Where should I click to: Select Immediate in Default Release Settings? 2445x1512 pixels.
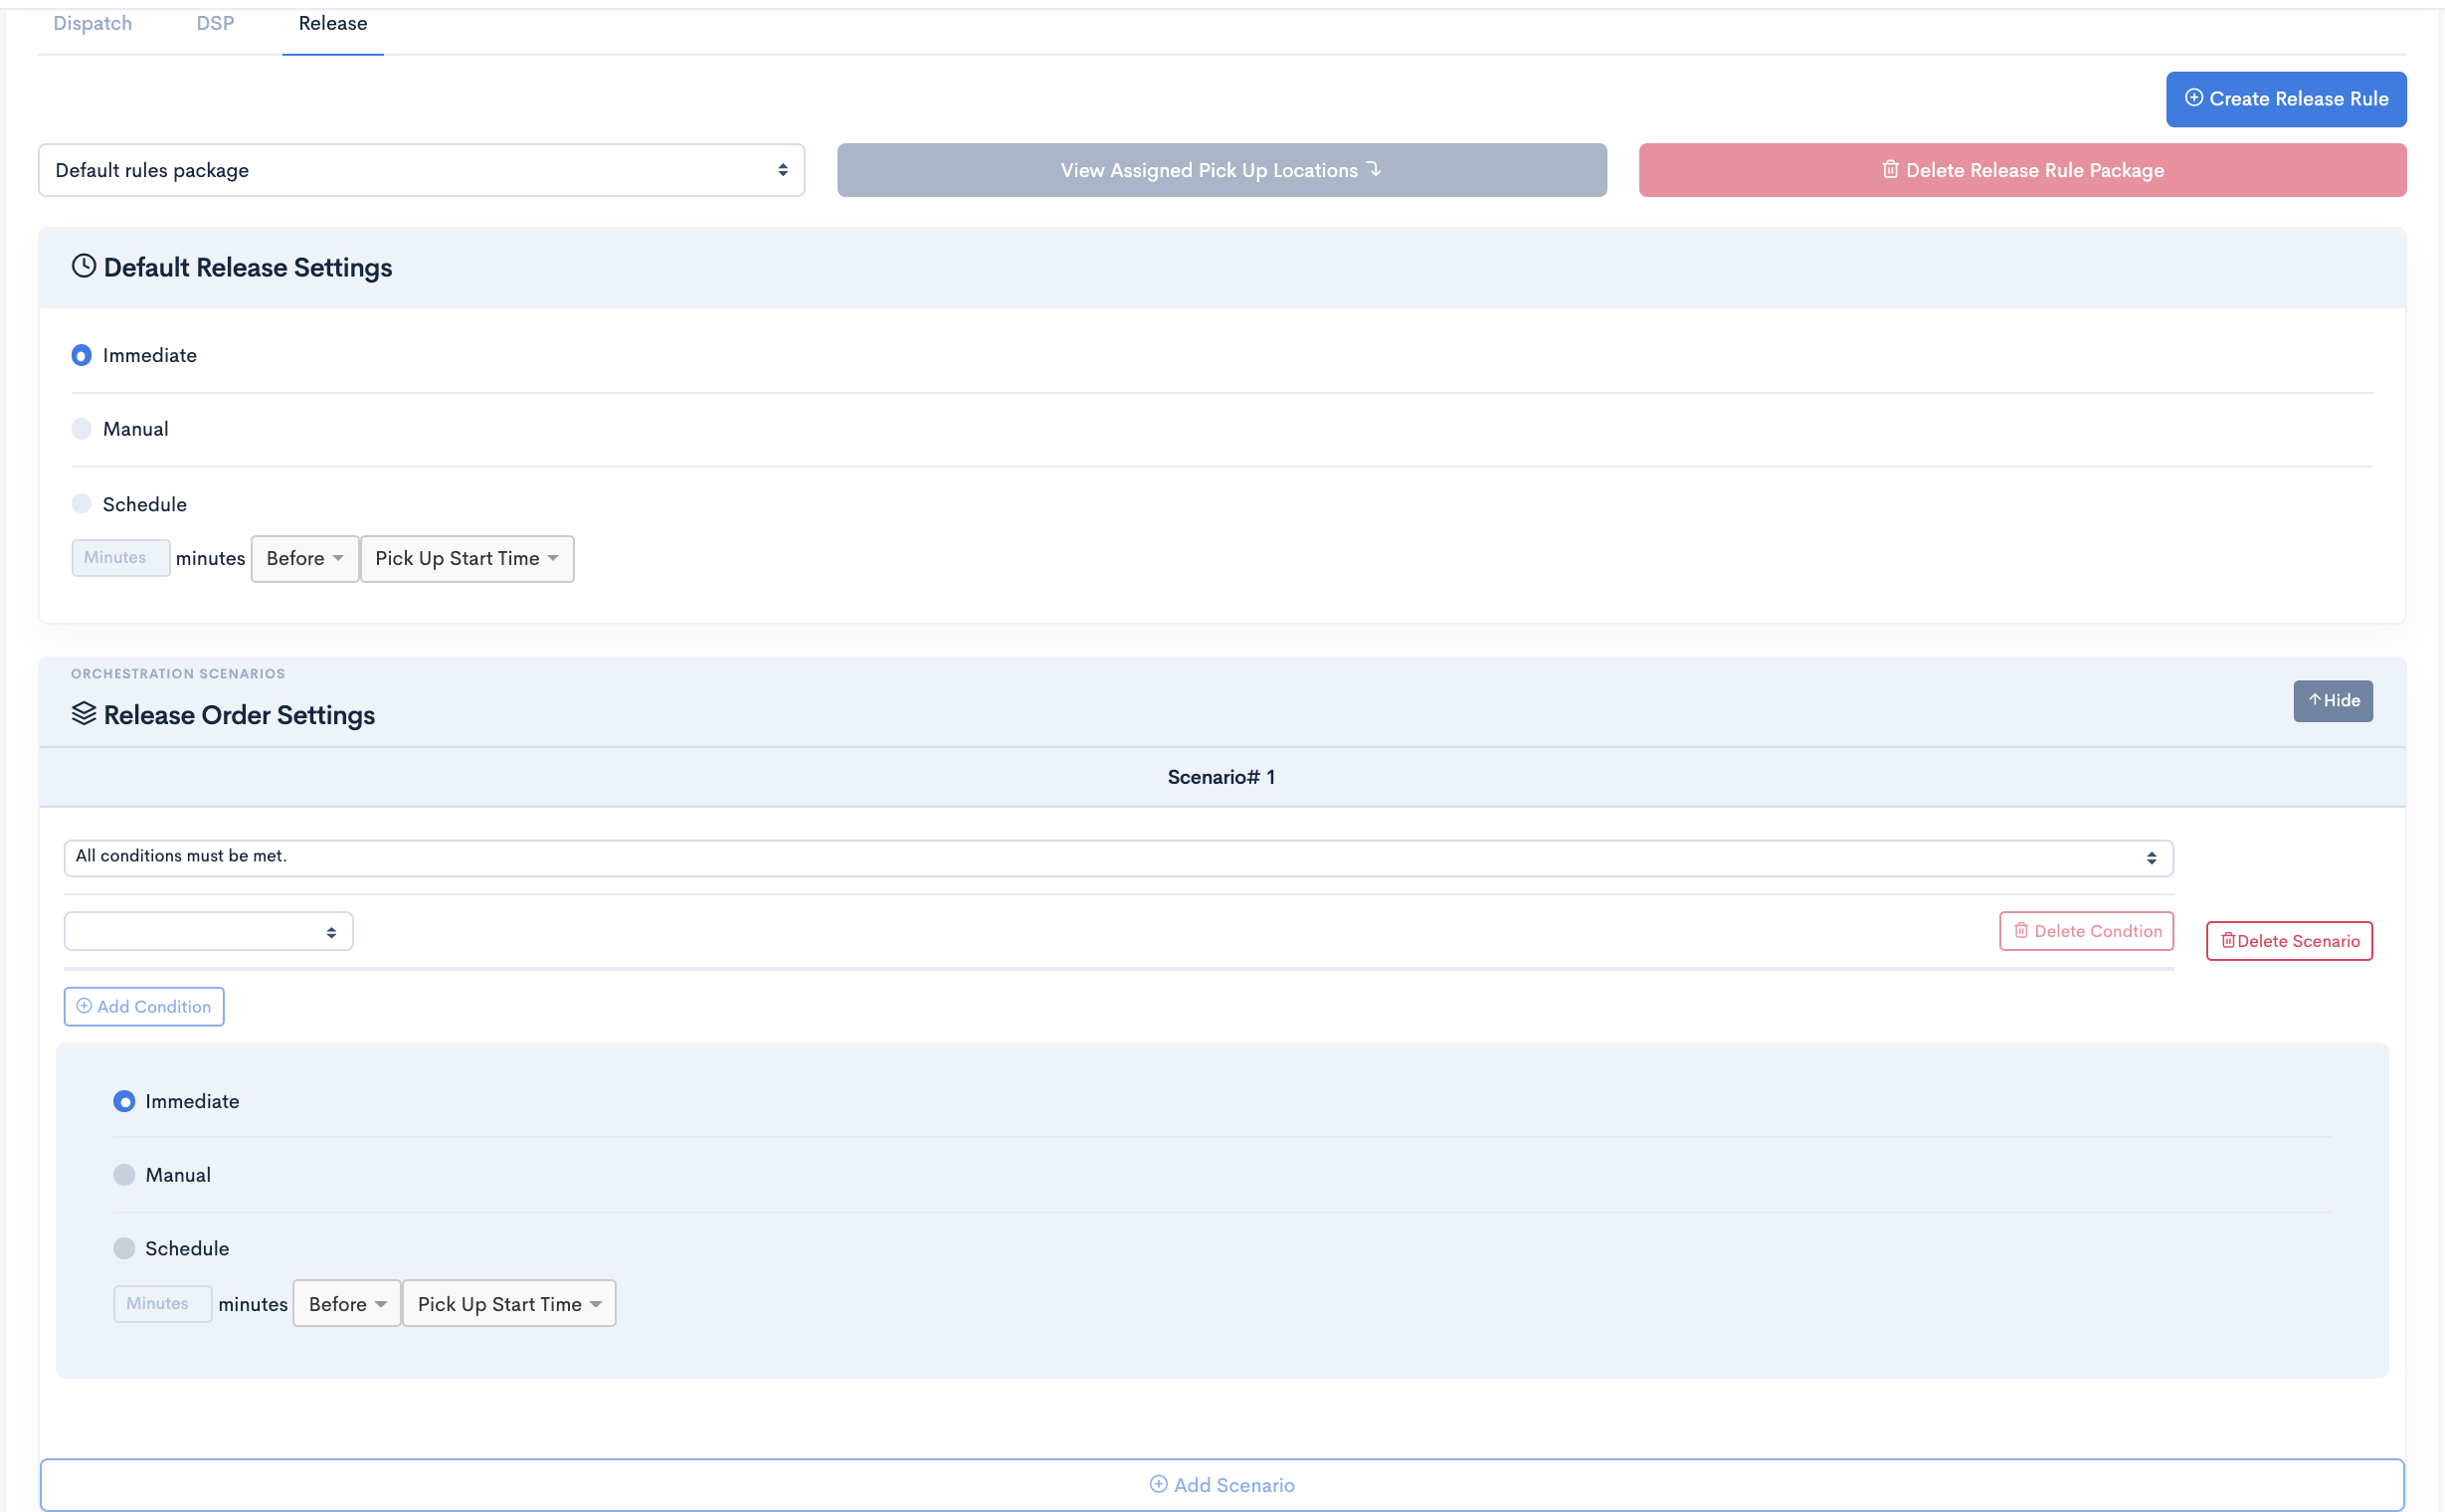click(x=82, y=355)
